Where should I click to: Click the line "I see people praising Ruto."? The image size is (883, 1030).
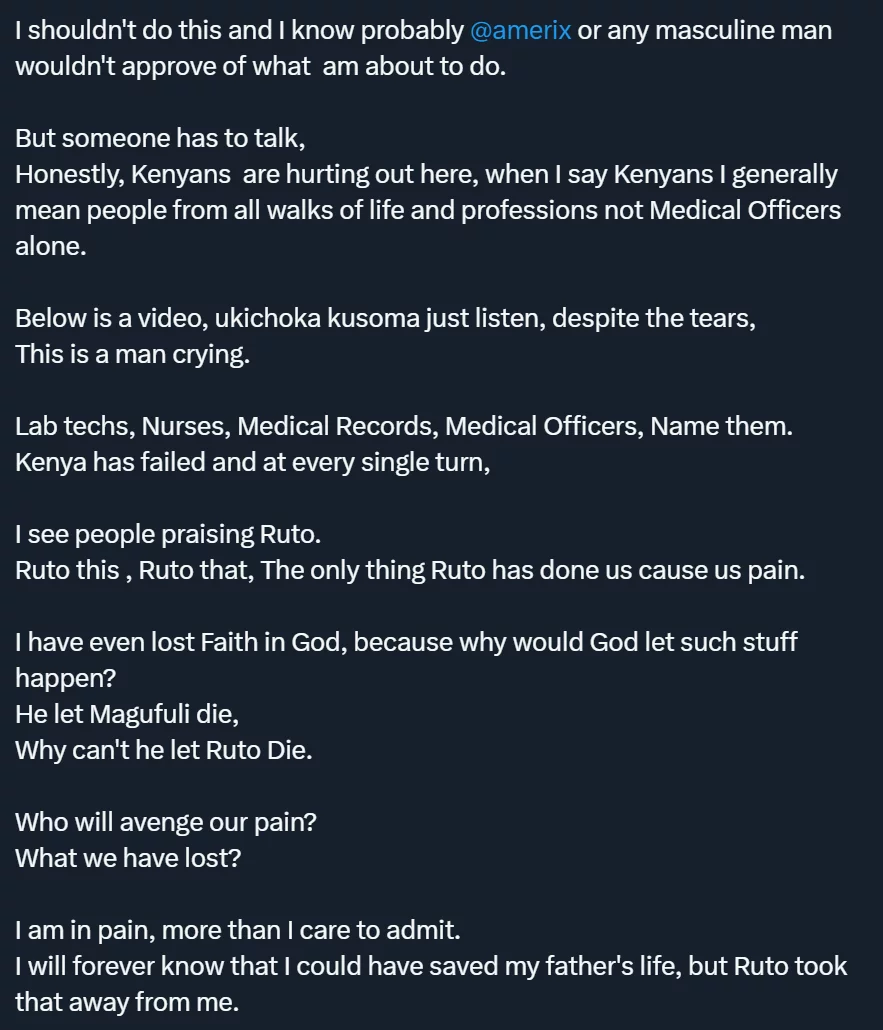click(168, 534)
